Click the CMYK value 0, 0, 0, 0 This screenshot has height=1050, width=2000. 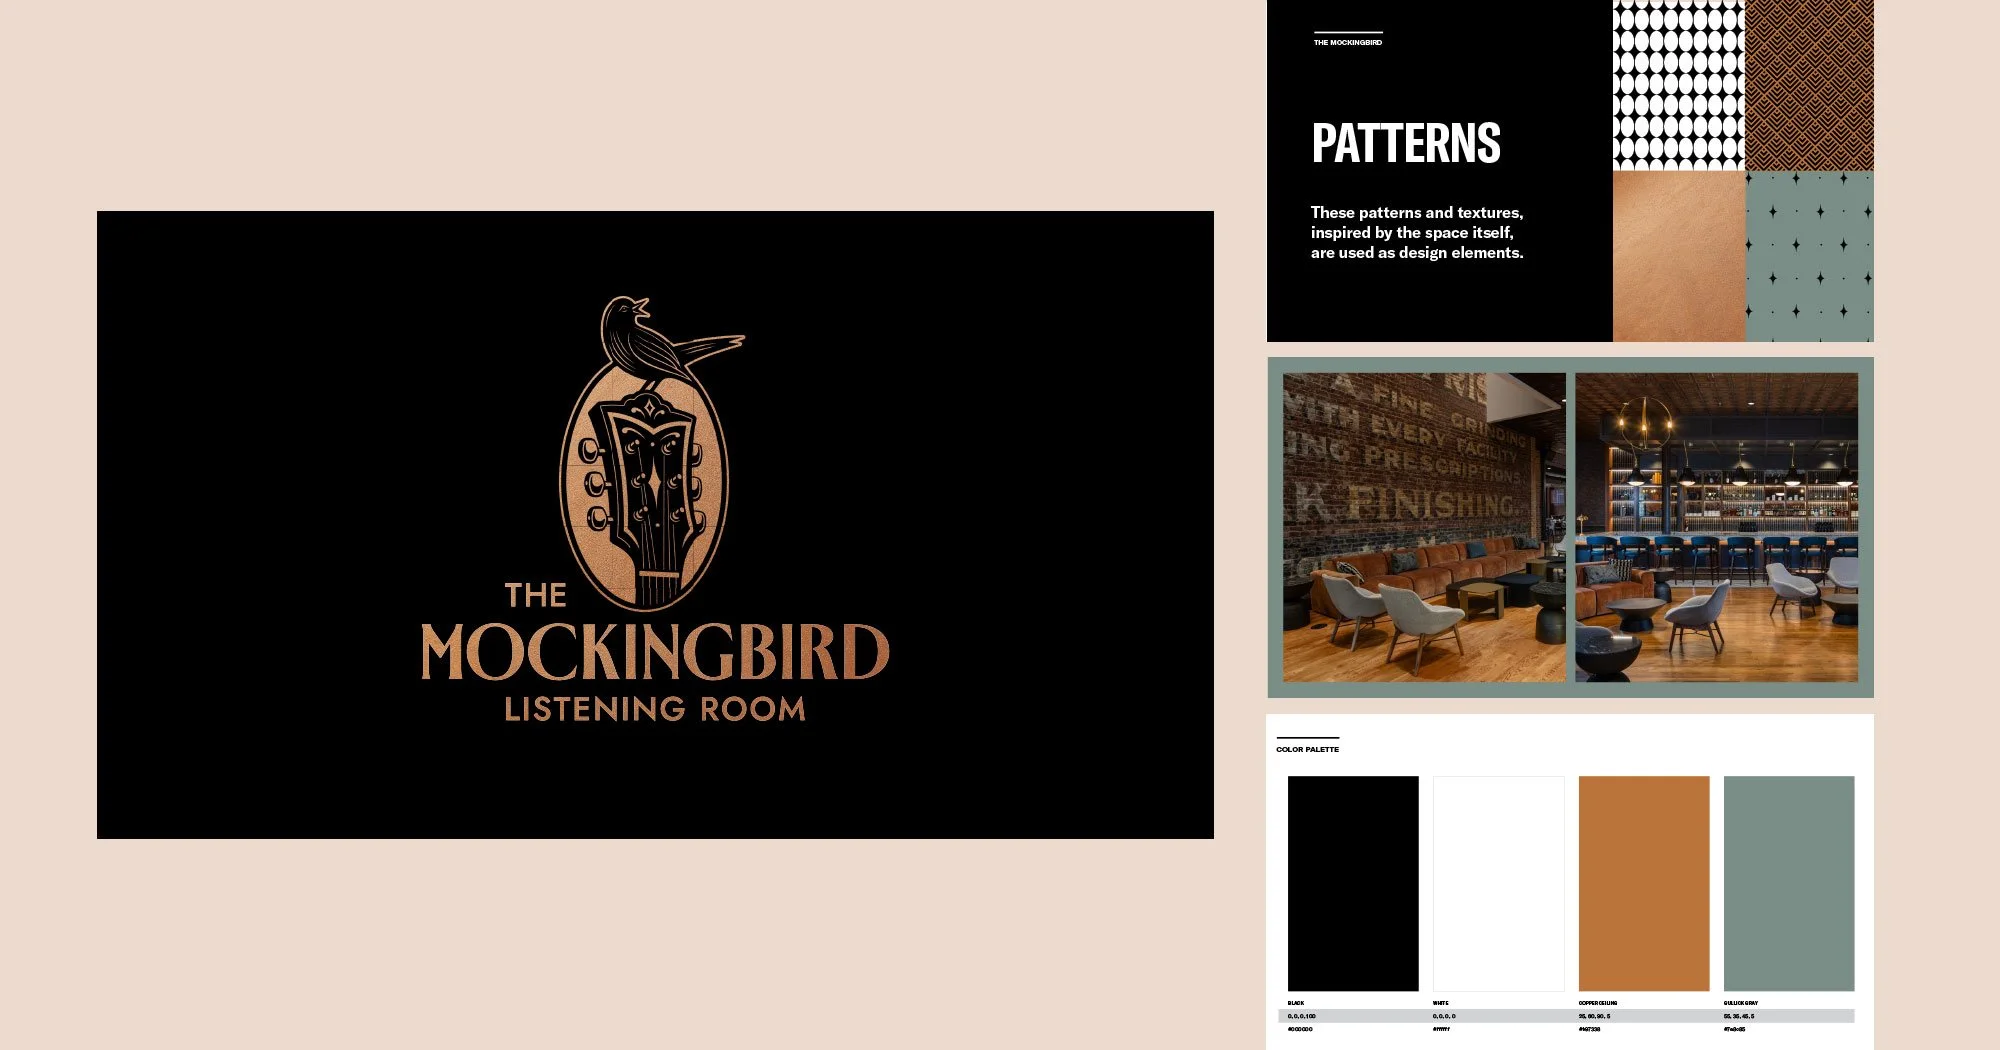pos(1445,1016)
